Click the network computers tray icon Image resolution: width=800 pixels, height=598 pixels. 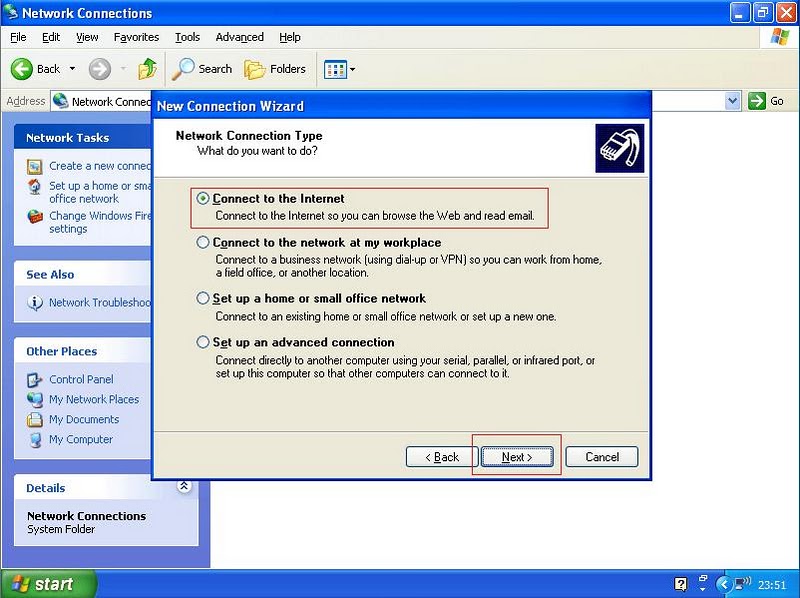coord(743,583)
